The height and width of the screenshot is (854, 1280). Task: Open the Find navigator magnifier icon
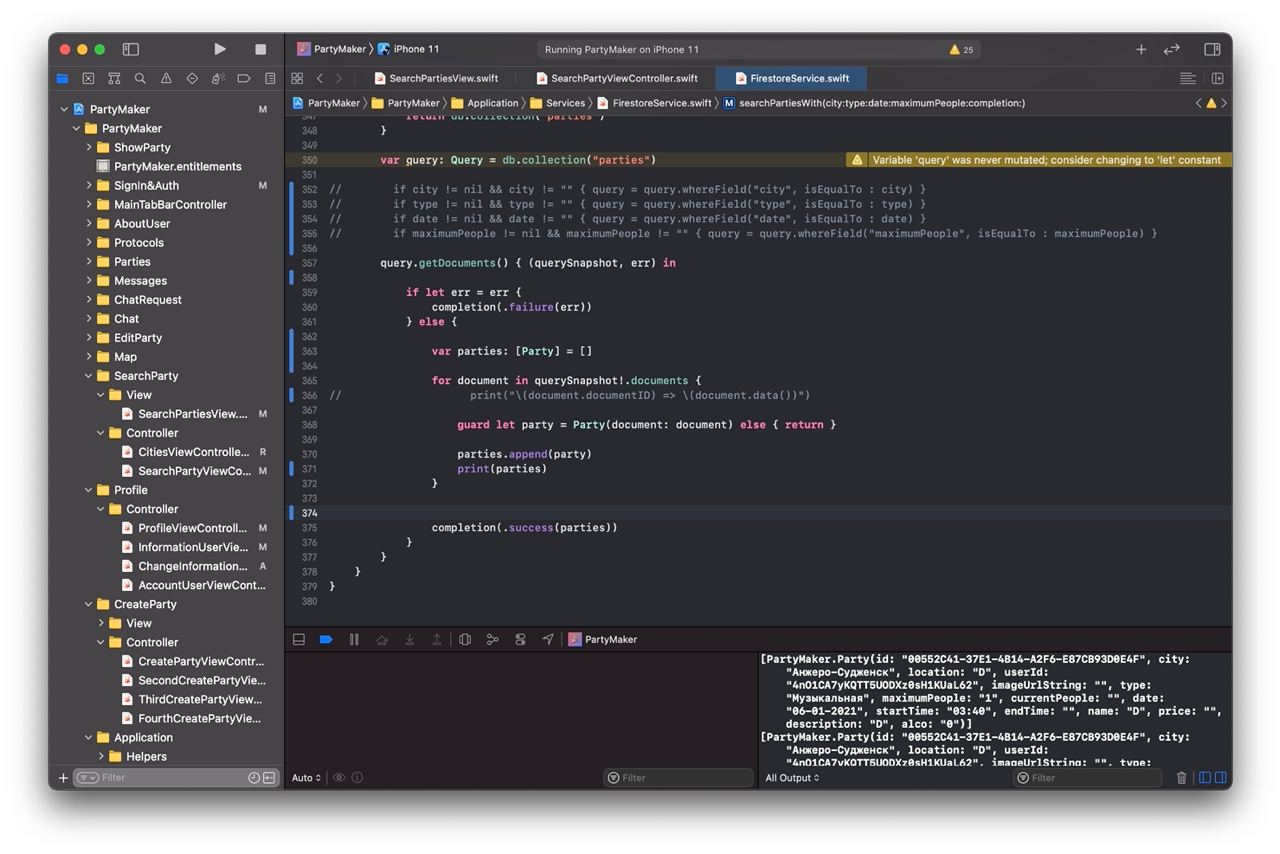pos(140,78)
